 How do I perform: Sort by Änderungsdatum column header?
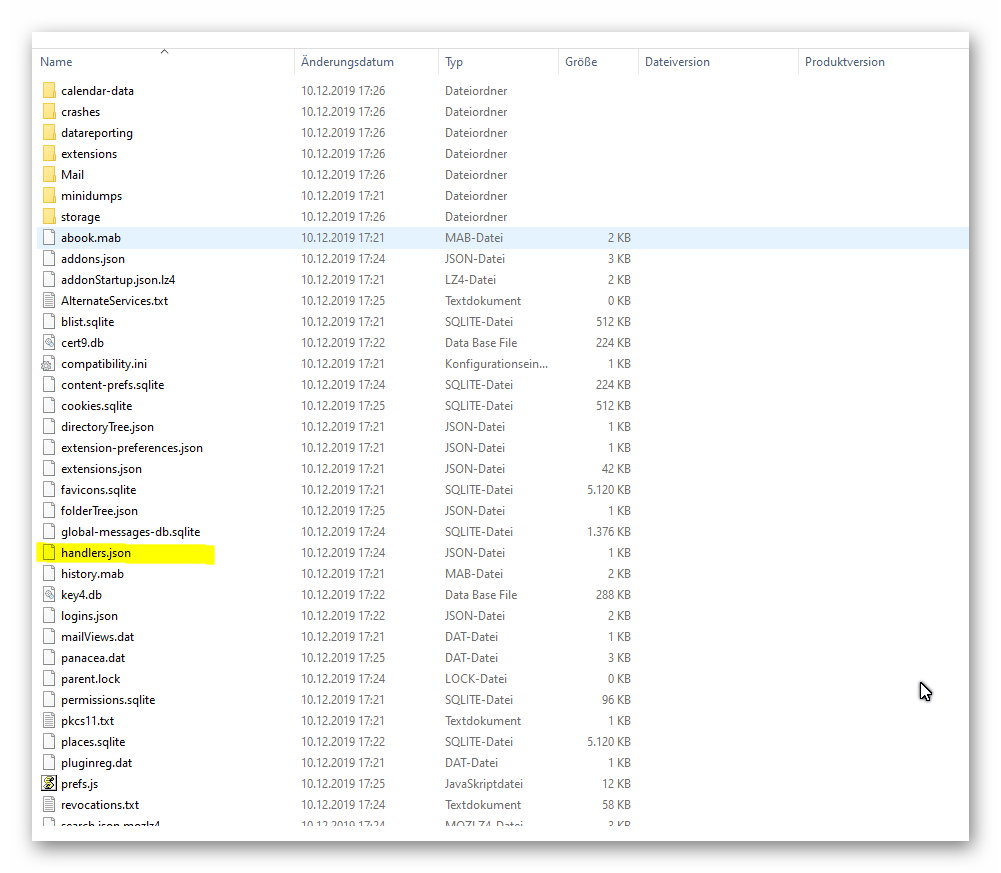click(x=347, y=62)
